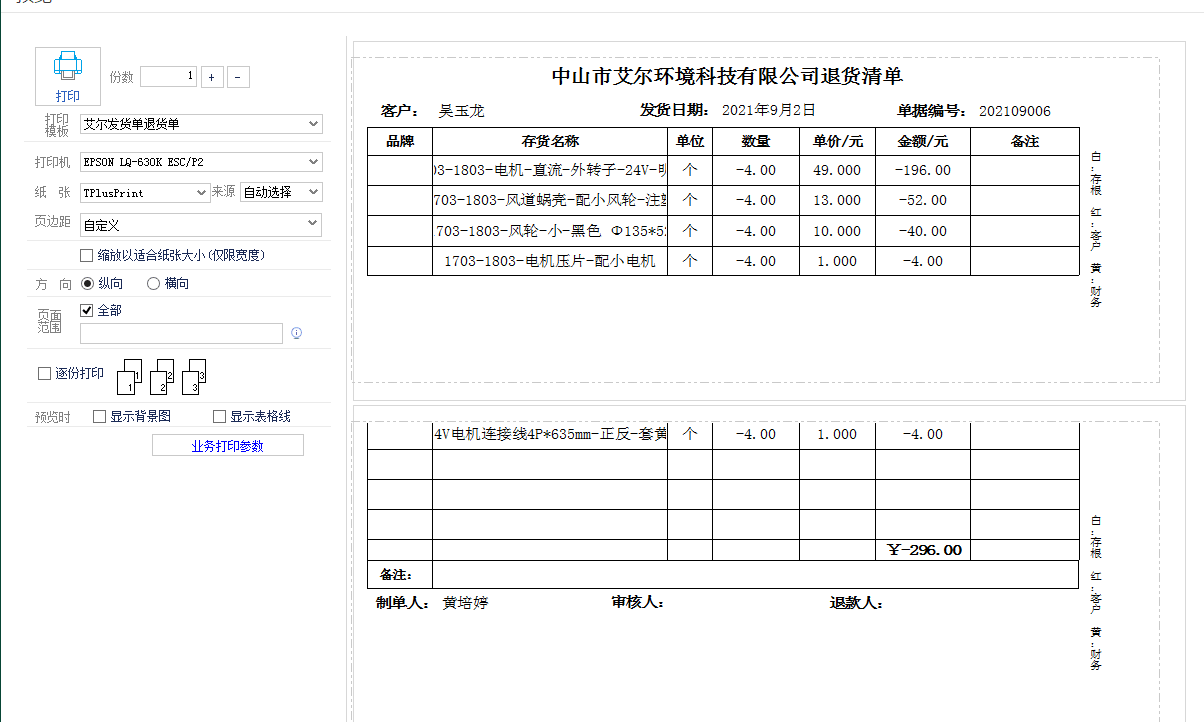Screen dimensions: 1204x722
Task: Click the item row 风轮-小-黑色 Φ135
Action: pos(550,231)
